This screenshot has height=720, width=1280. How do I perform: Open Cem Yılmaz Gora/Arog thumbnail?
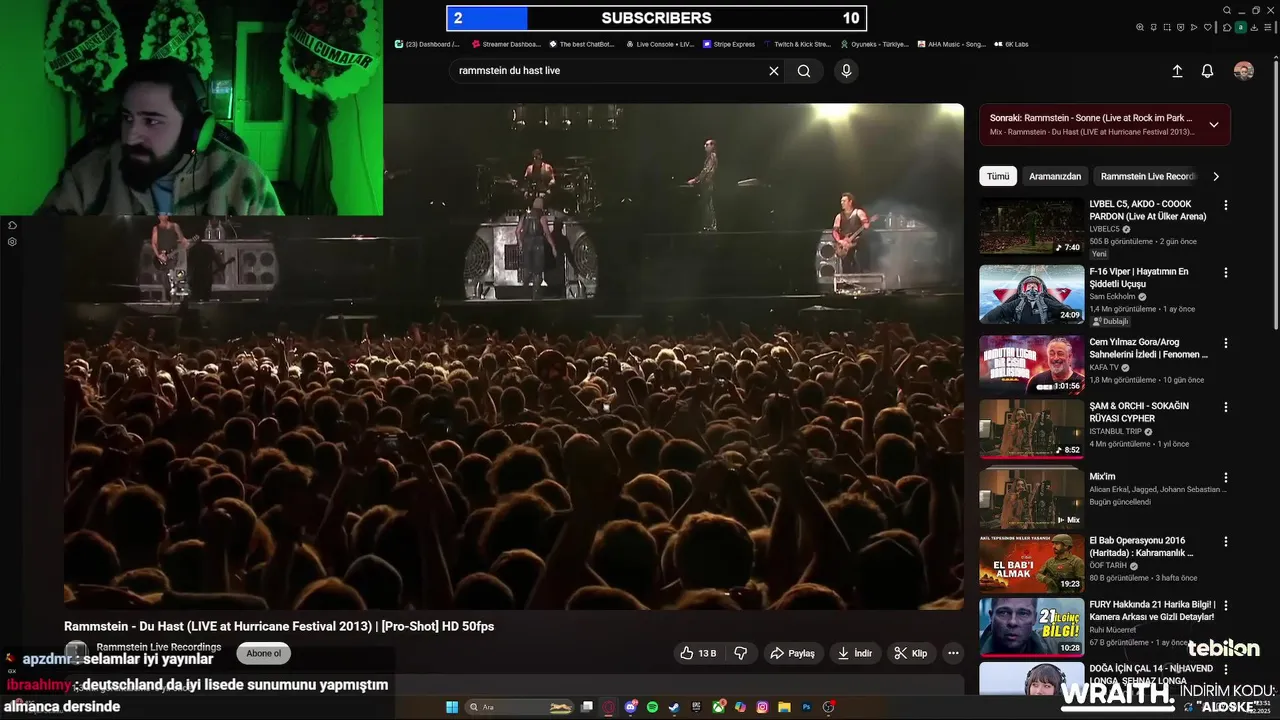(1031, 365)
